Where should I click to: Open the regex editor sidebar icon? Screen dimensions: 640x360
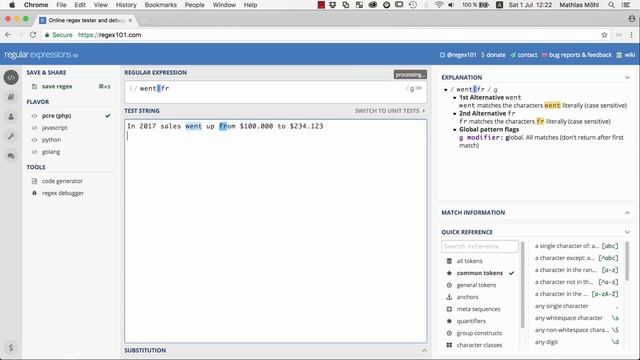tap(11, 77)
